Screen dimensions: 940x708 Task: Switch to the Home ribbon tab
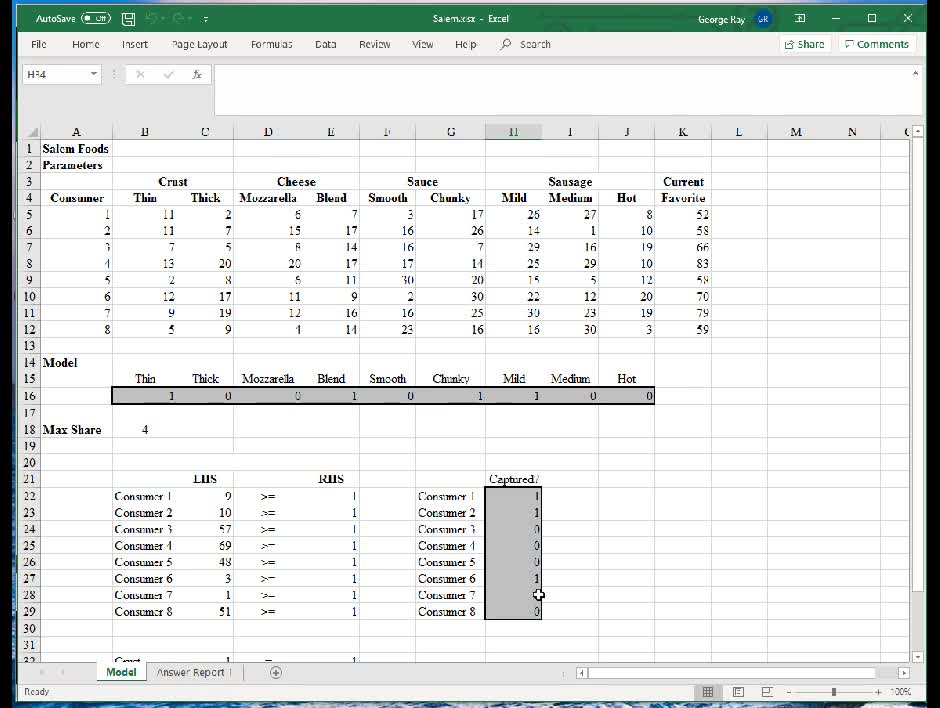[x=86, y=44]
